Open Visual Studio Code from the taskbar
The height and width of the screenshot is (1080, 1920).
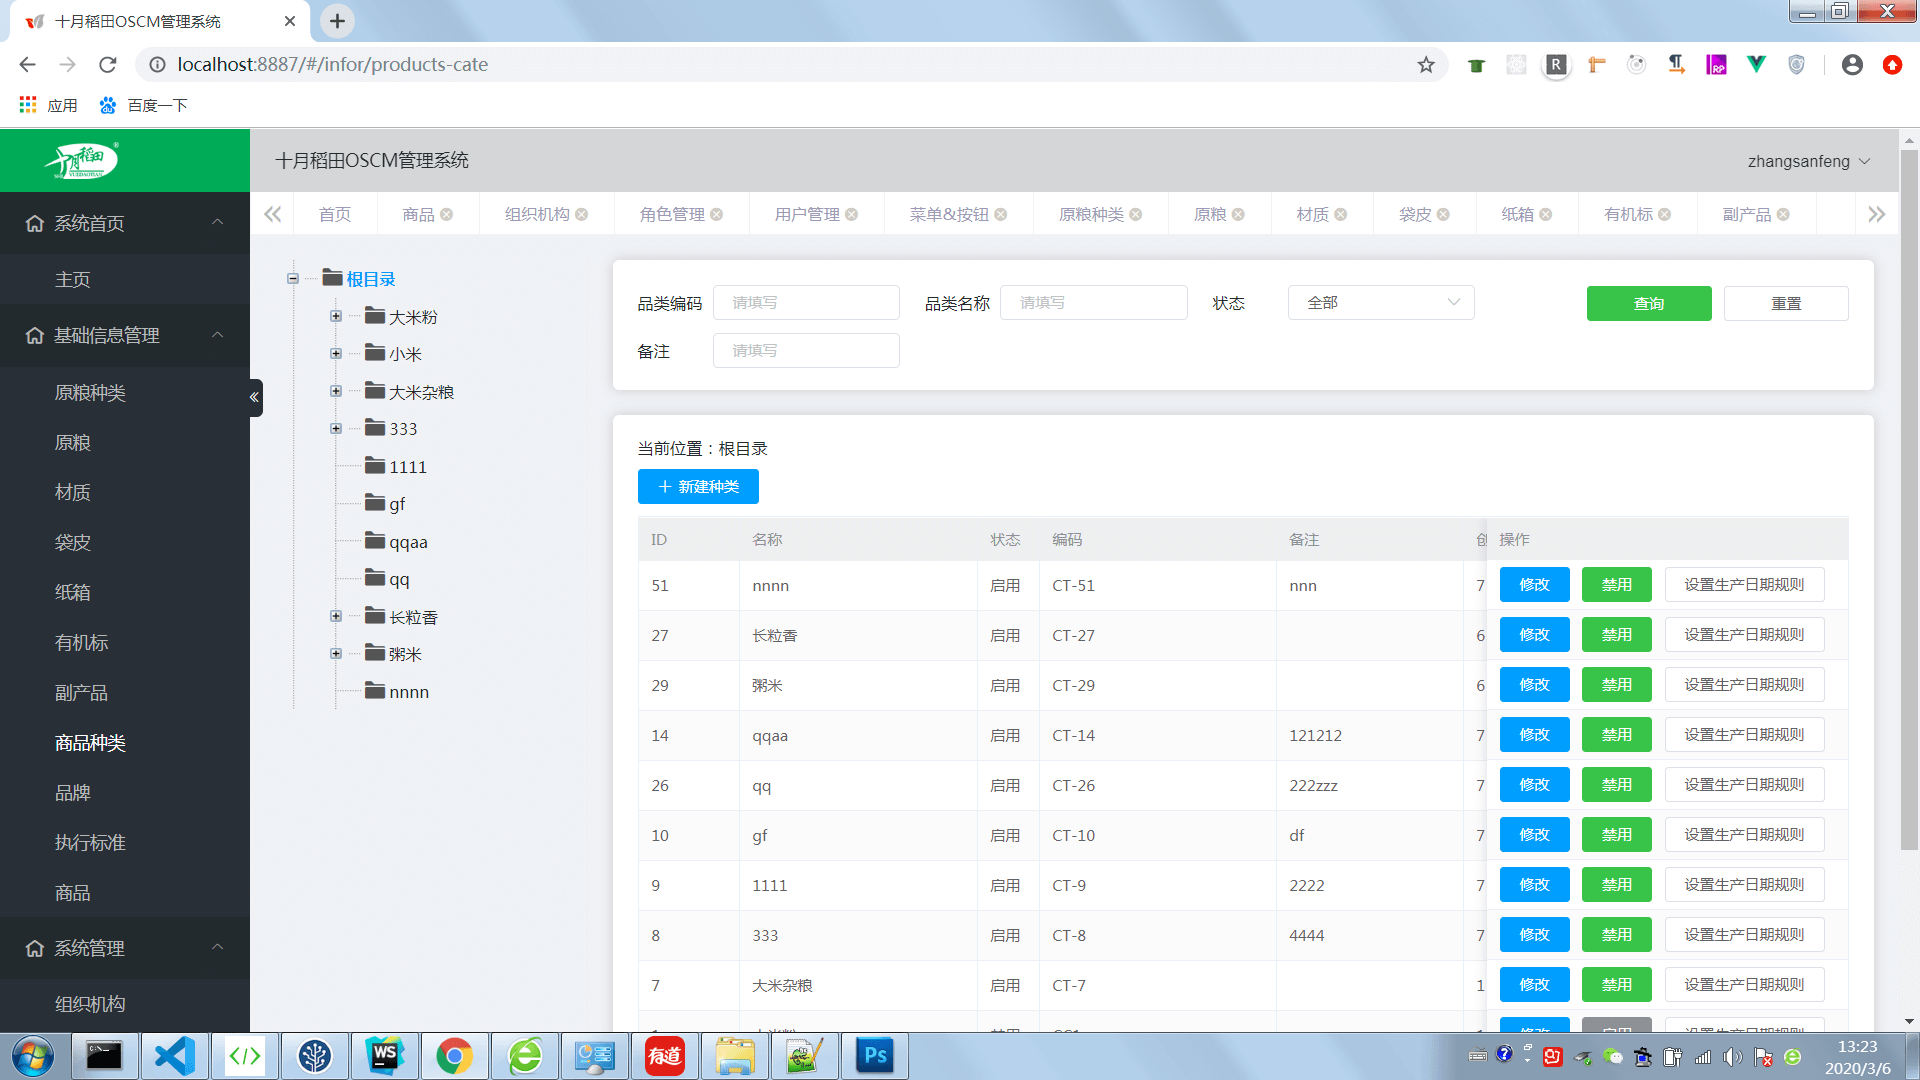tap(174, 1056)
